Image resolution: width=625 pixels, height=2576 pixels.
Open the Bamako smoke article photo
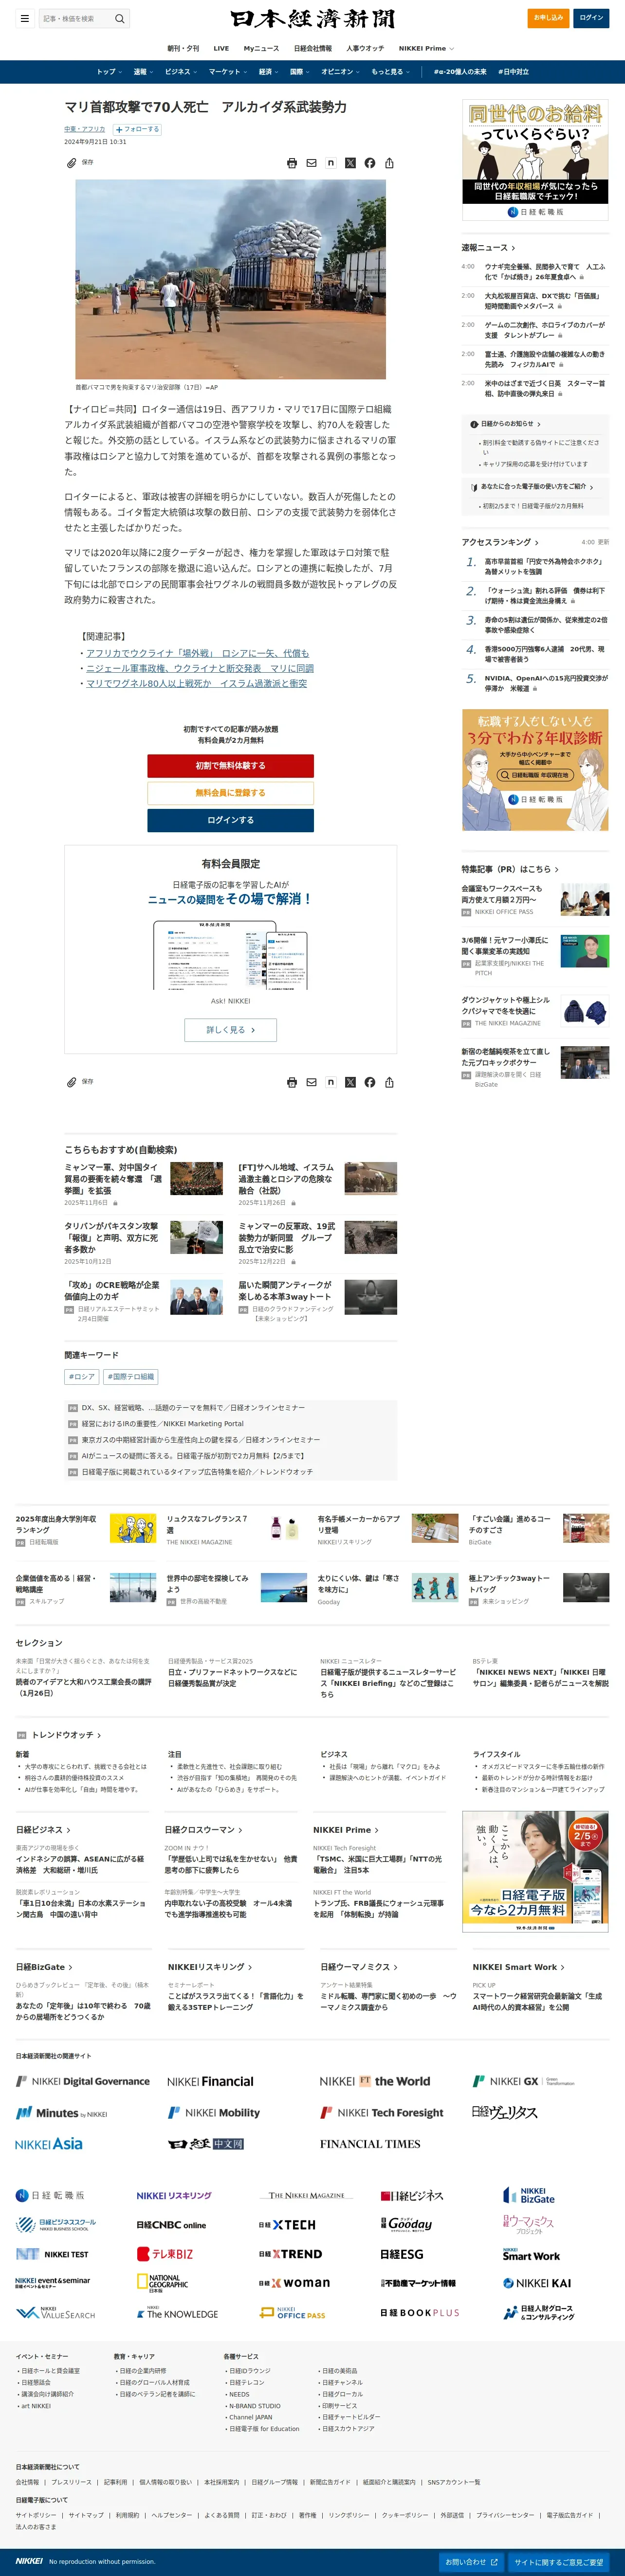230,279
